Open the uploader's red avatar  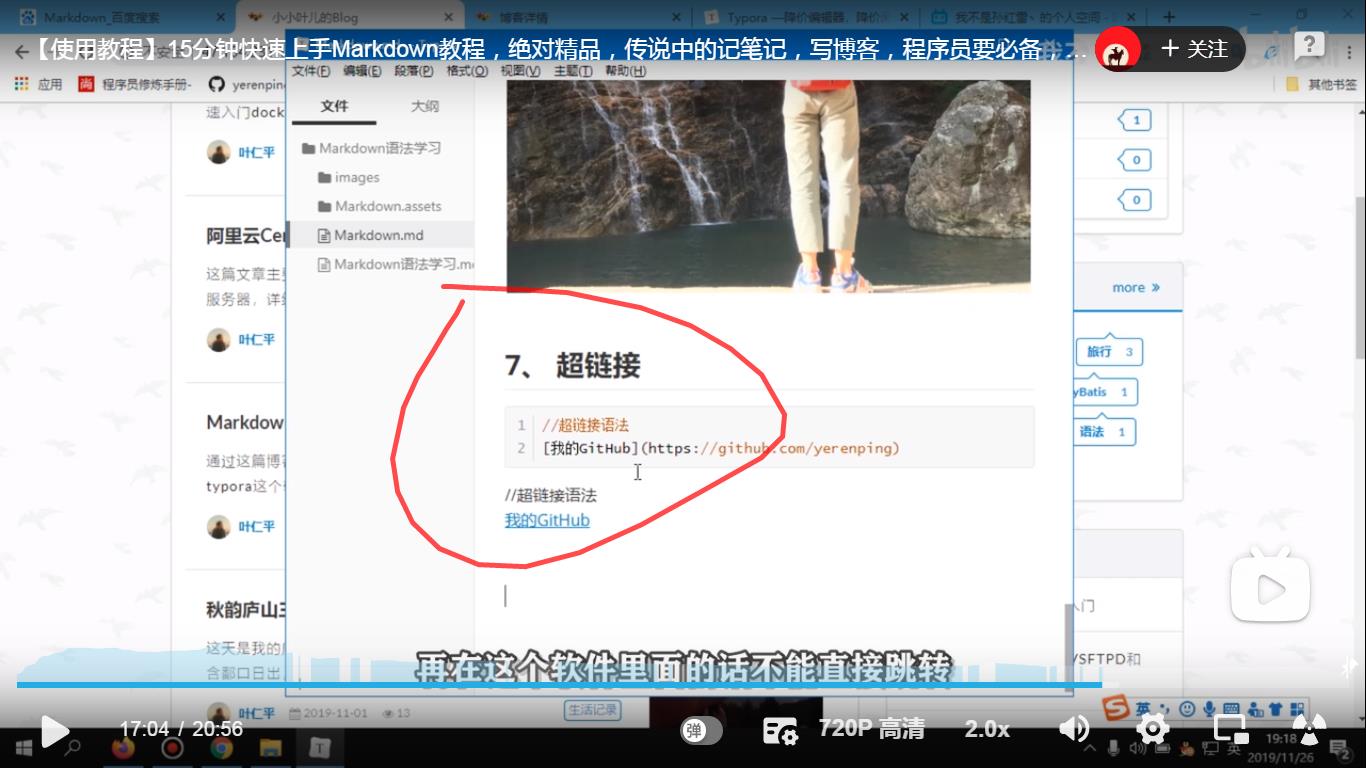[1120, 49]
